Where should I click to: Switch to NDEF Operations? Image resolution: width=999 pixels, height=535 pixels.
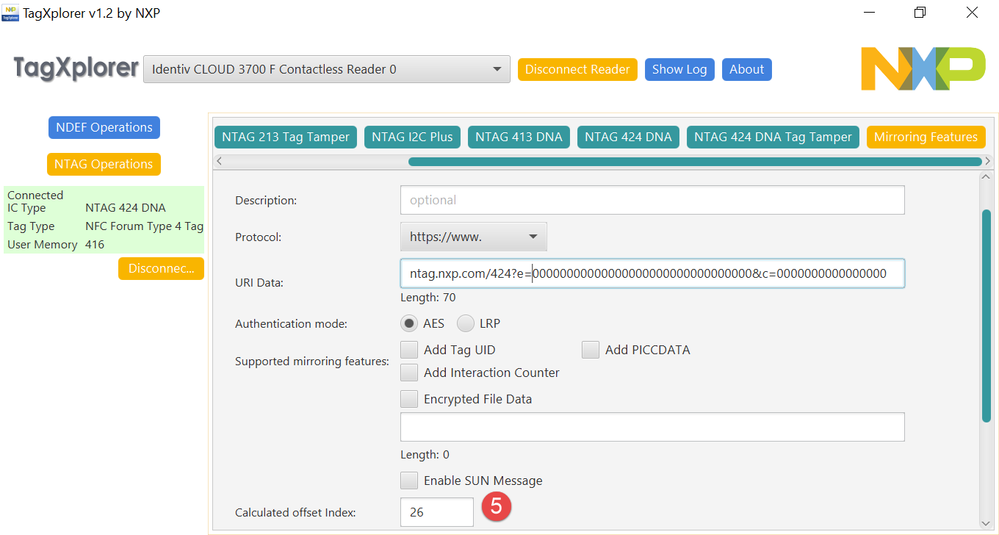click(x=104, y=127)
